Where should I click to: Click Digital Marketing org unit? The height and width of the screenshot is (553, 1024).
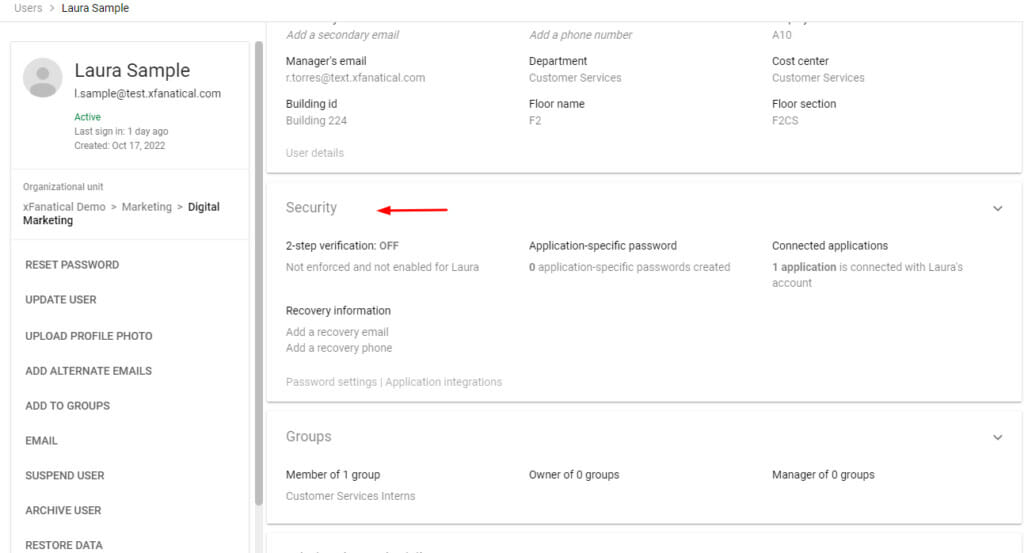[x=121, y=213]
